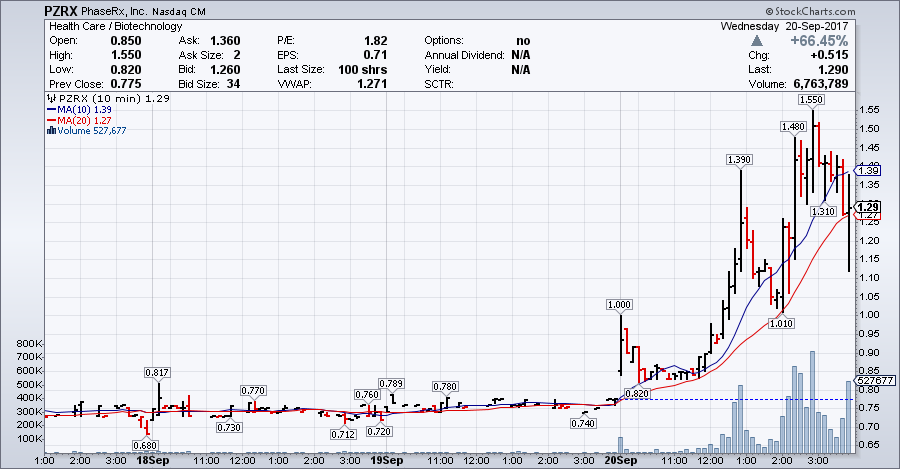Select the 20Sep date marker on time axis
This screenshot has height=469, width=900.
(x=620, y=462)
